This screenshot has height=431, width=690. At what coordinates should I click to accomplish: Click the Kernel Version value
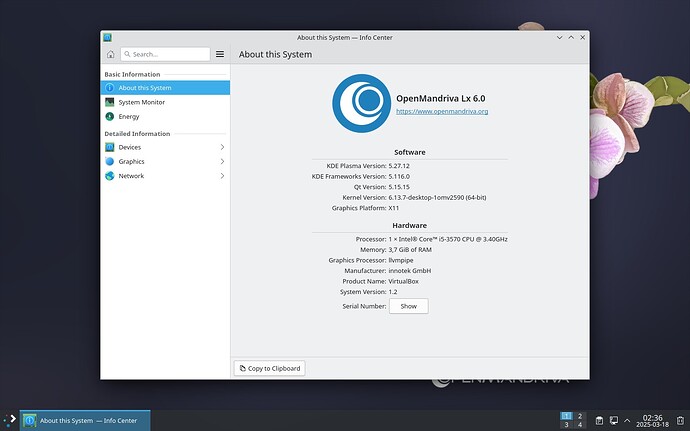(x=437, y=197)
